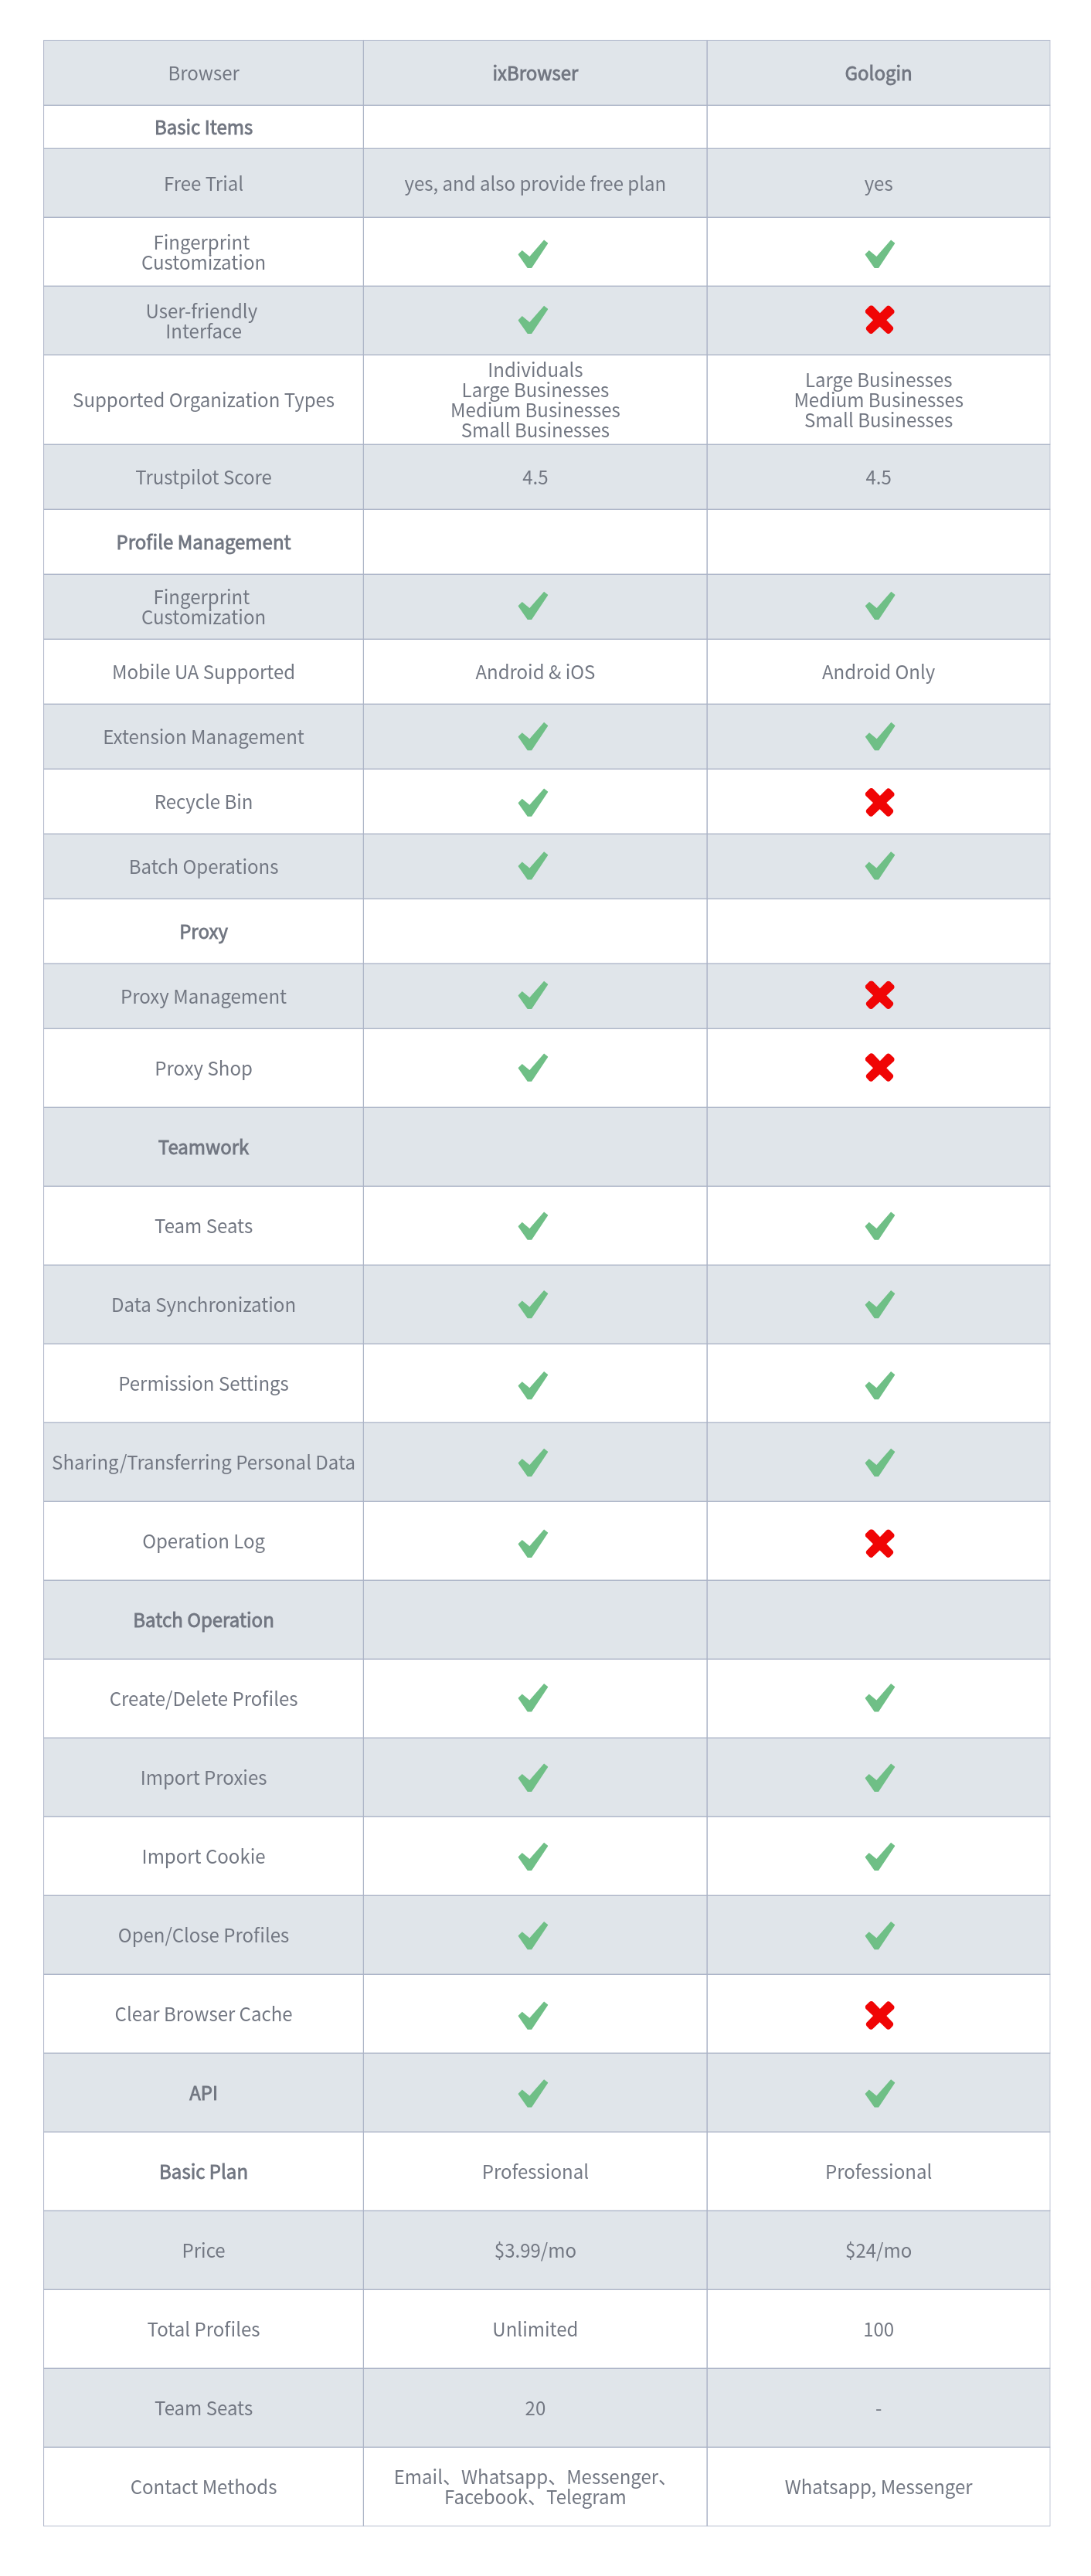Click Gologin's red cross for Clear Browser Cache
Screen dimensions: 1091x2576
879,2015
